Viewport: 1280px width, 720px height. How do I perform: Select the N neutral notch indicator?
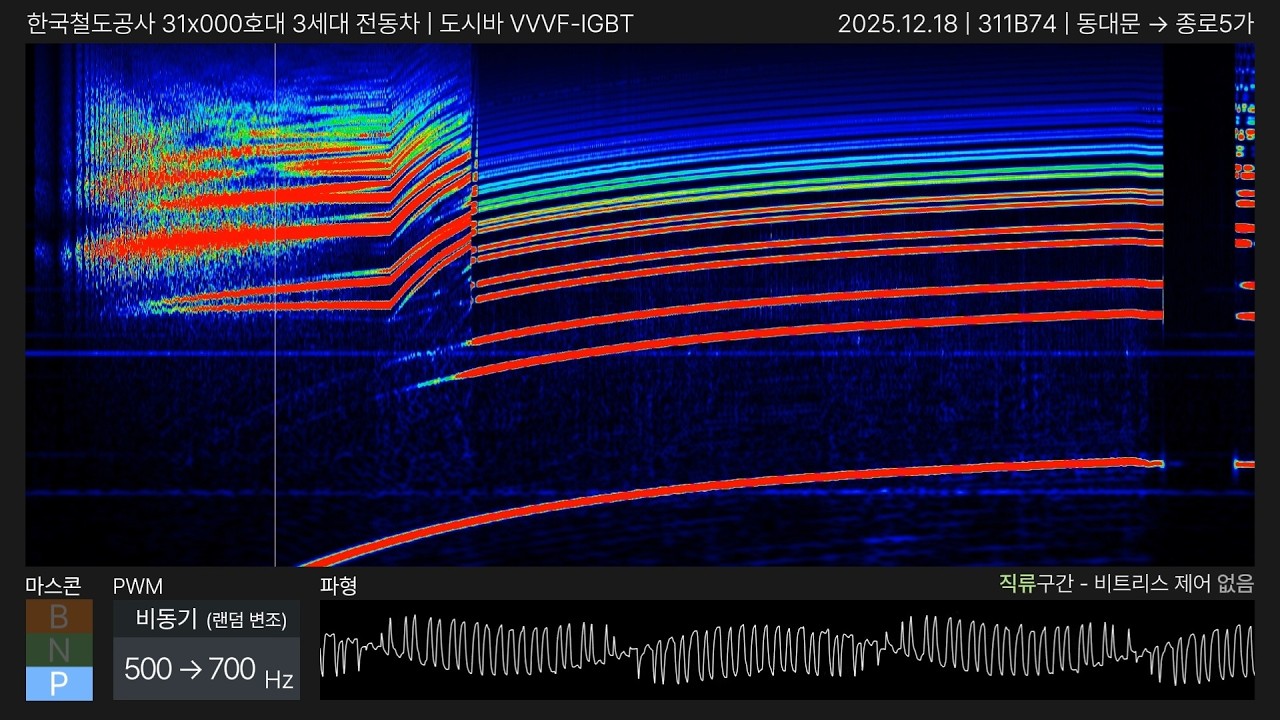pos(59,650)
